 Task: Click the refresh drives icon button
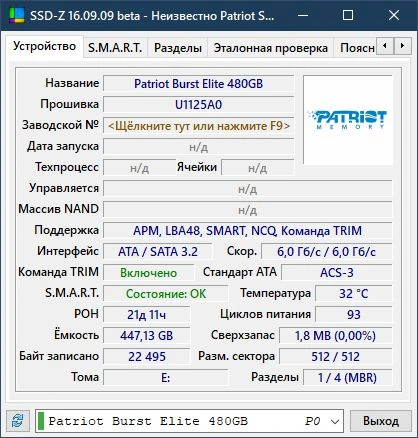coord(18,421)
